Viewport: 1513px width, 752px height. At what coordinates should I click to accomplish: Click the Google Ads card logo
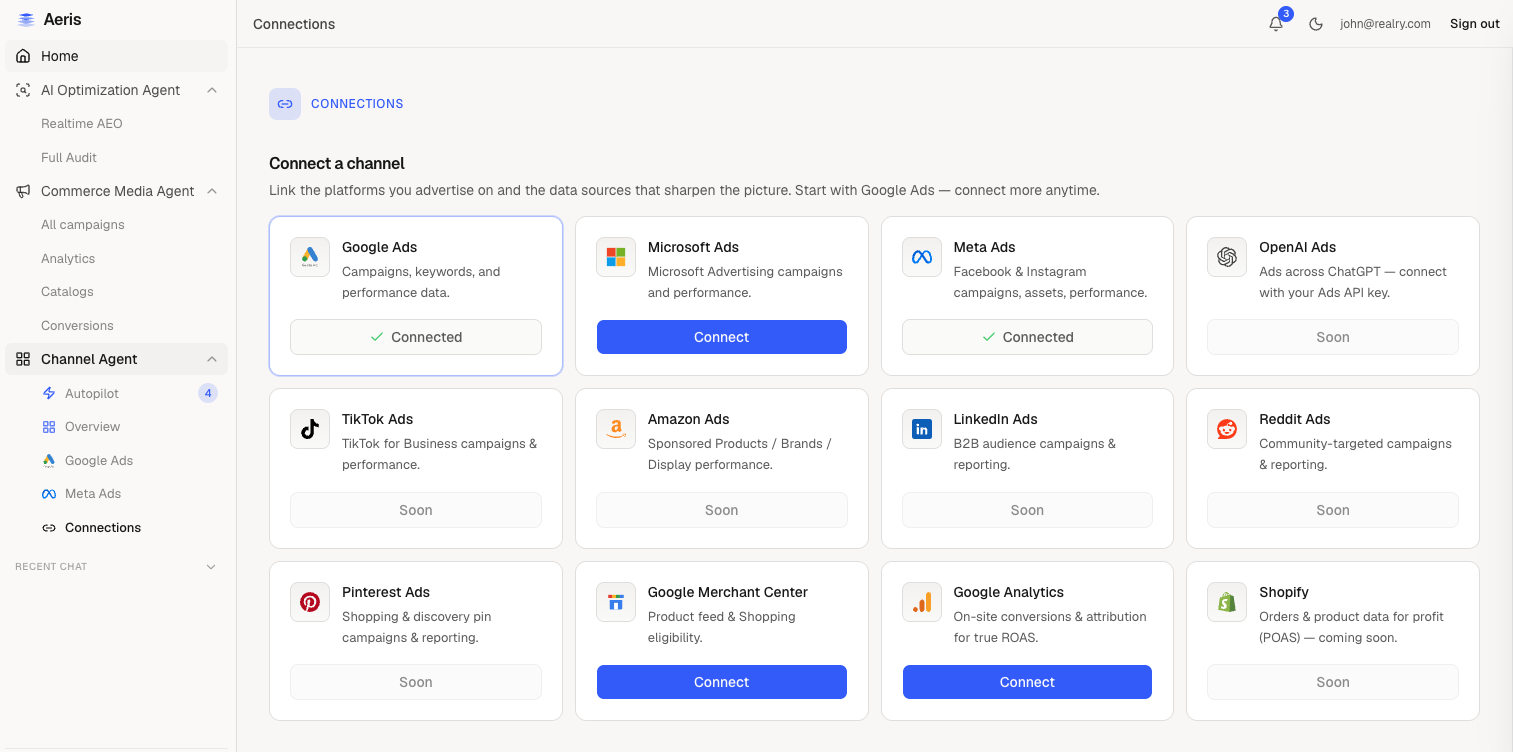pos(310,257)
